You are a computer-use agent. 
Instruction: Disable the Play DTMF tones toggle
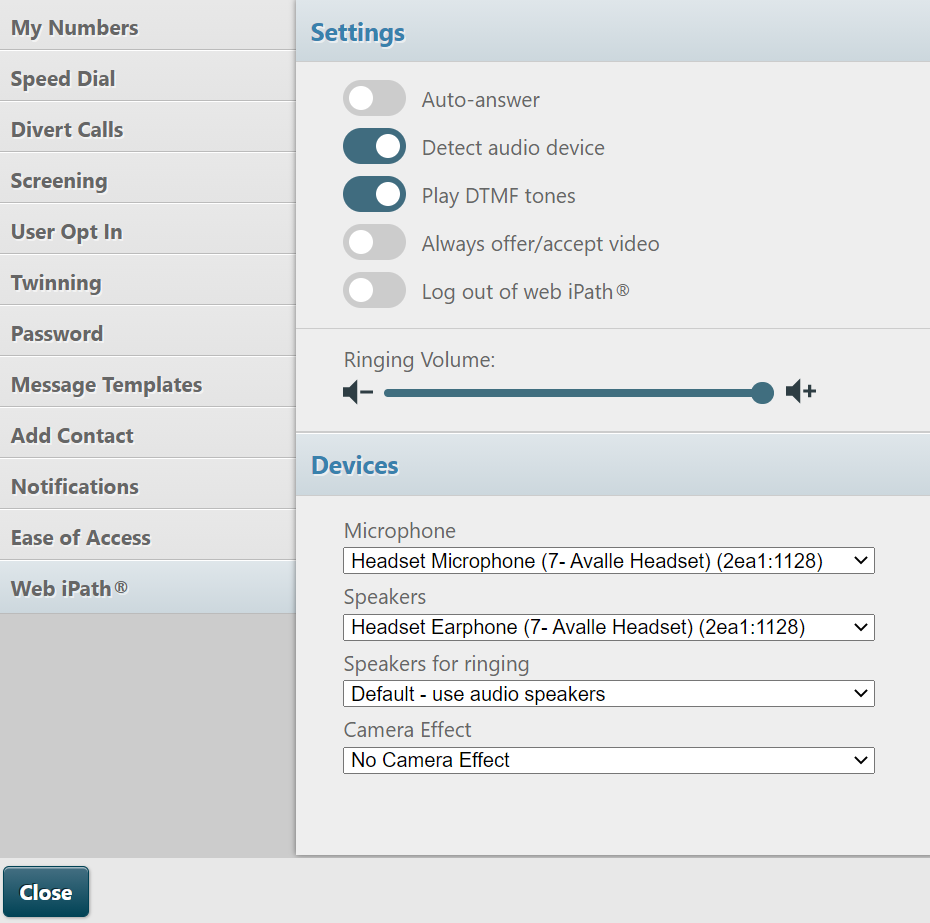pos(374,194)
